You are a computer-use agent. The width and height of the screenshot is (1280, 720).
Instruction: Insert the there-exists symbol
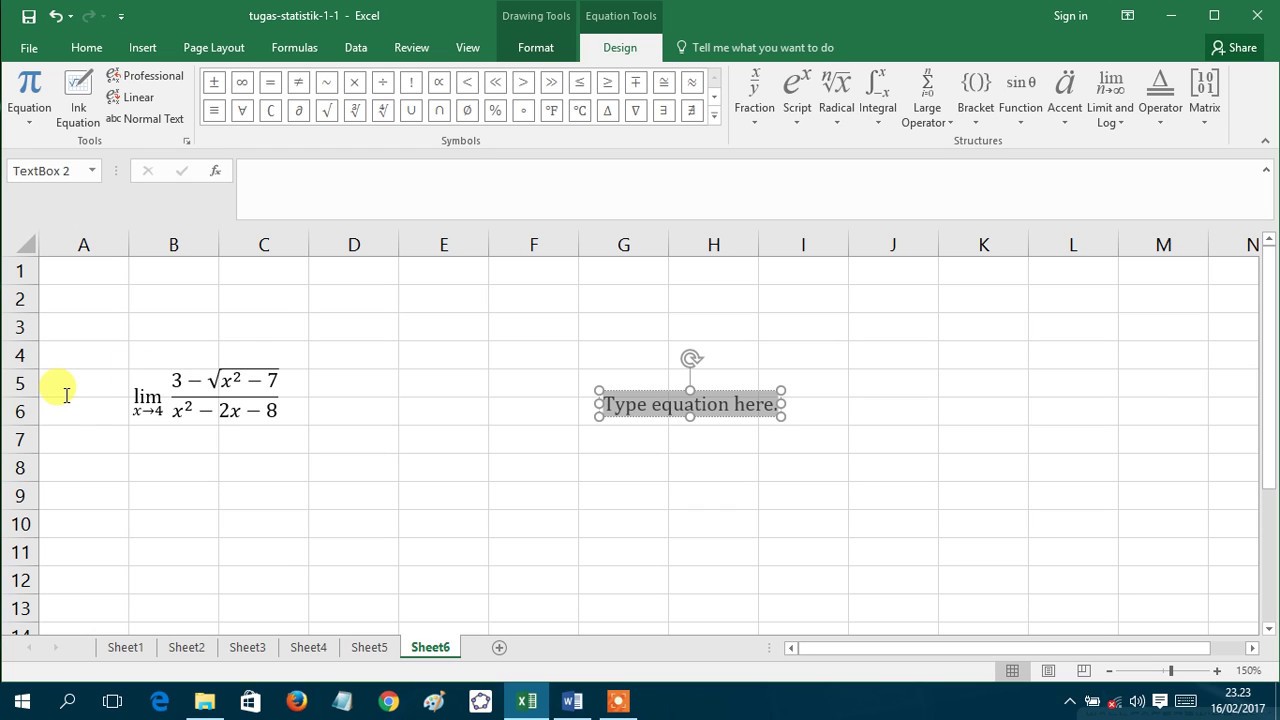click(x=663, y=111)
